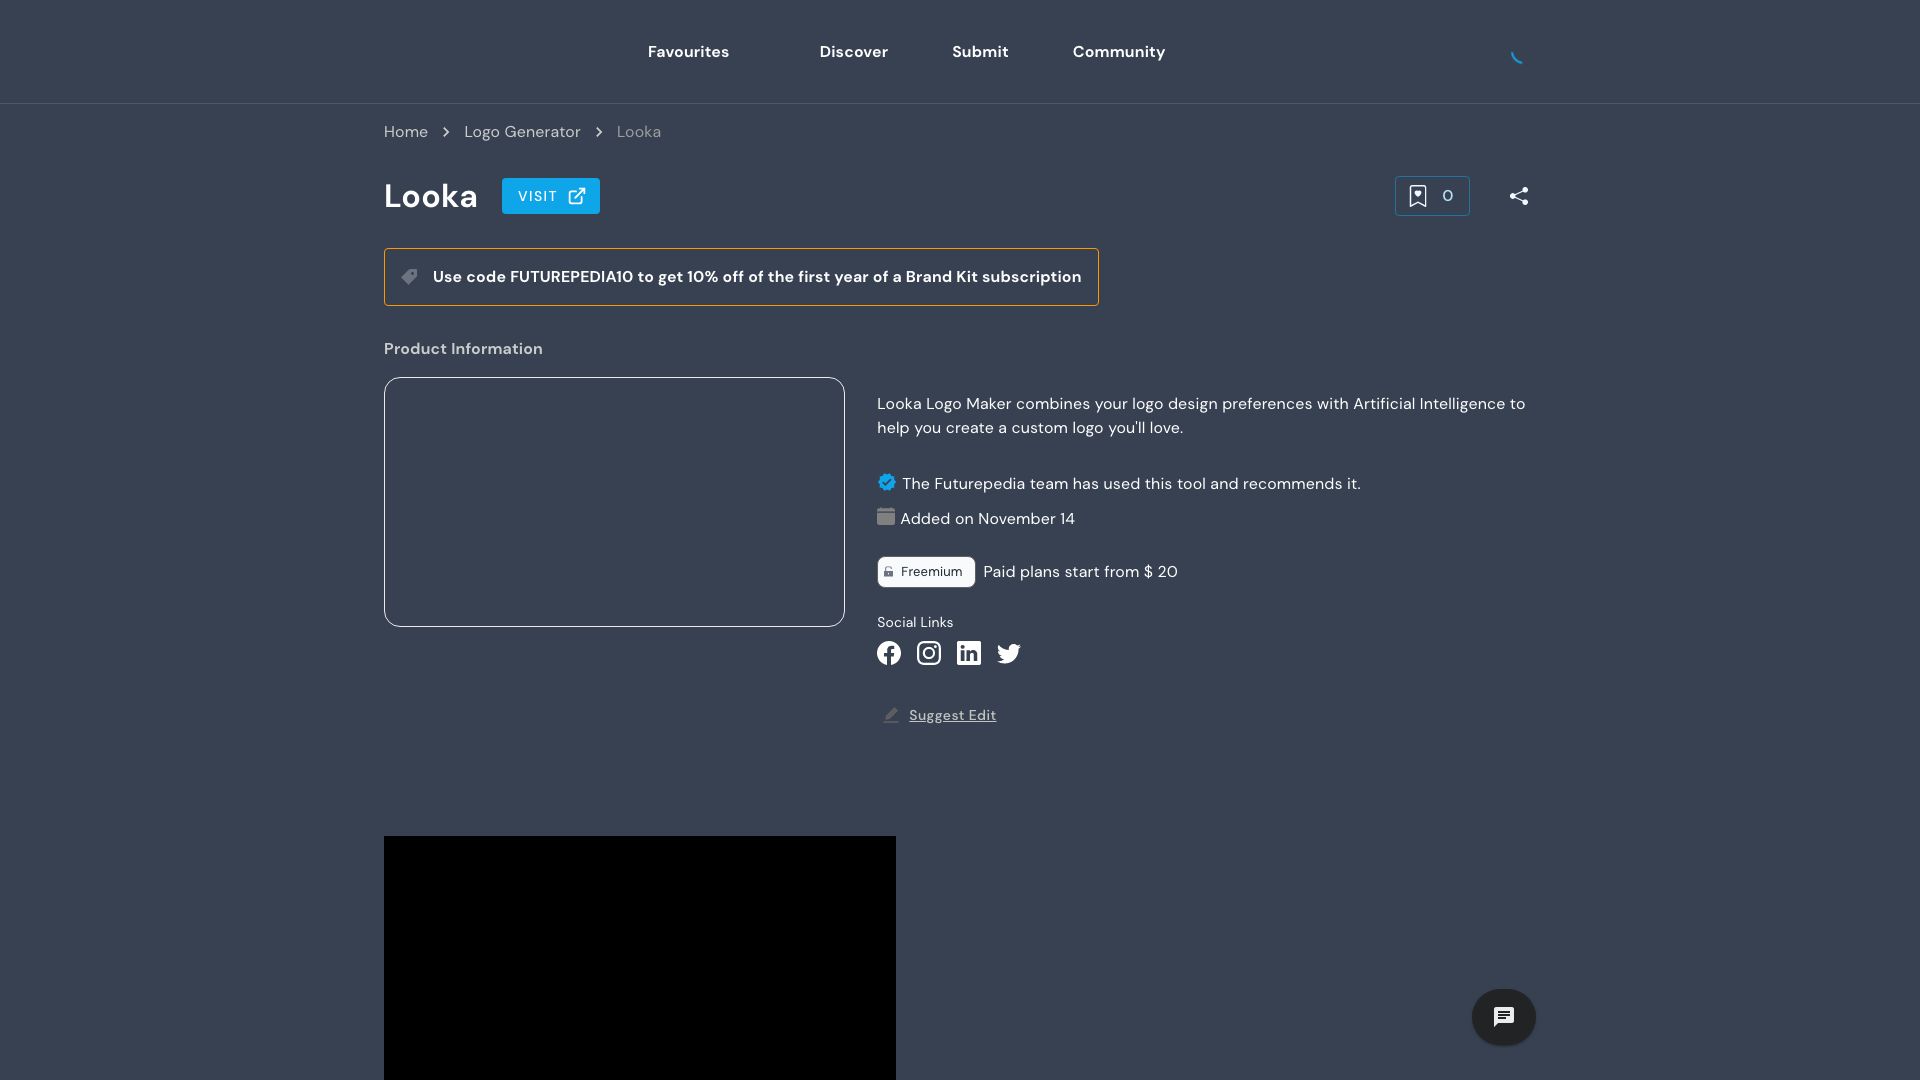1920x1080 pixels.
Task: Click the promo code tag icon
Action: (409, 277)
